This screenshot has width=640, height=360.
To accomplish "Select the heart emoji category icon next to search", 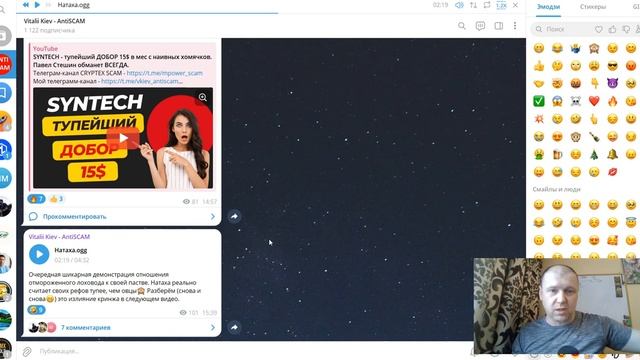I will point(598,29).
